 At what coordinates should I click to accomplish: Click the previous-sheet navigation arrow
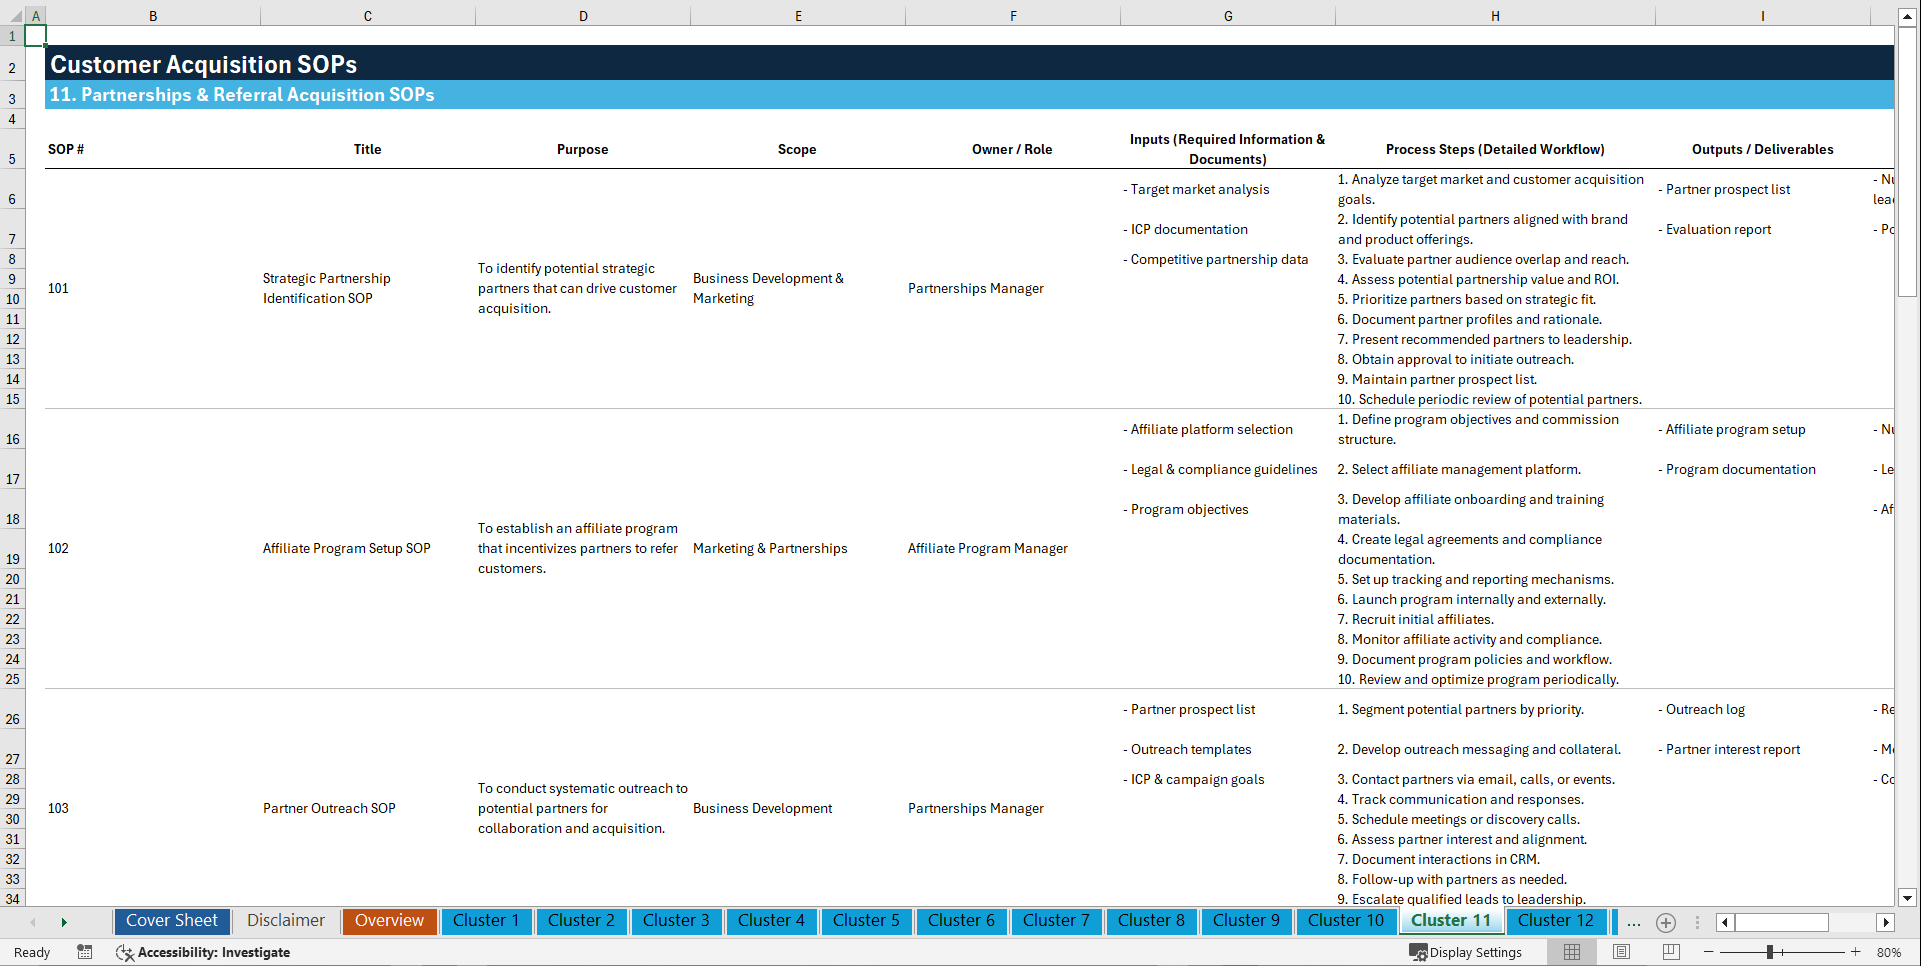tap(33, 922)
